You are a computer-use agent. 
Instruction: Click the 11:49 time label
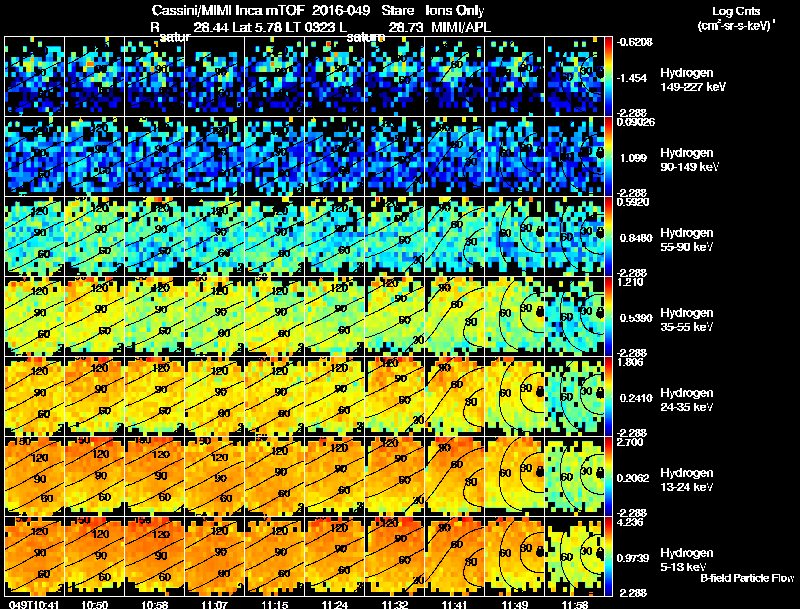(x=515, y=604)
